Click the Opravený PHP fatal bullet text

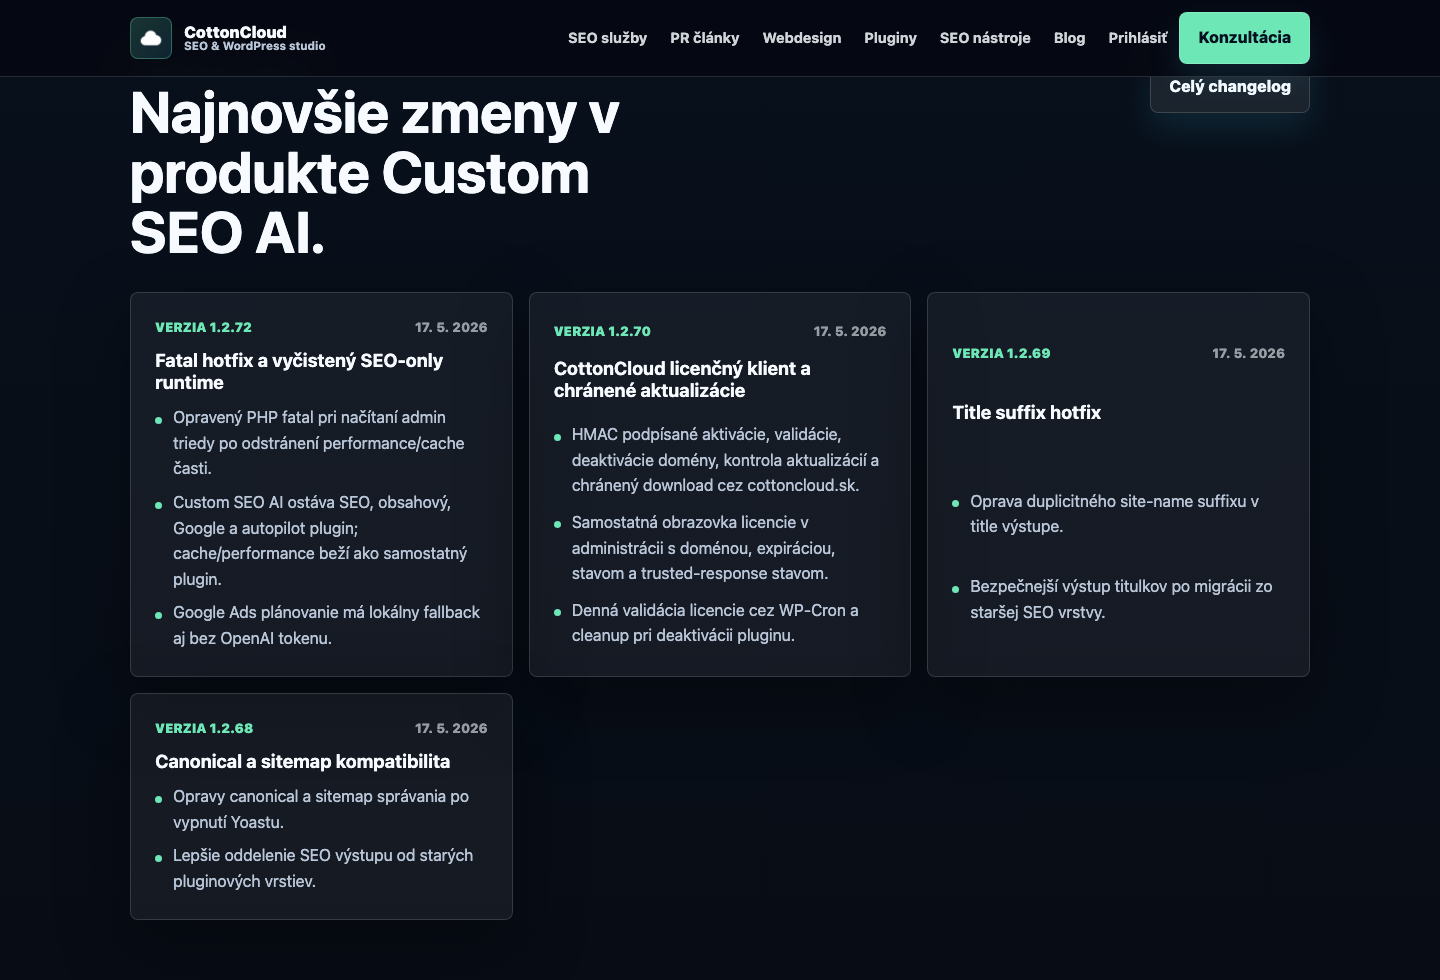[x=319, y=443]
